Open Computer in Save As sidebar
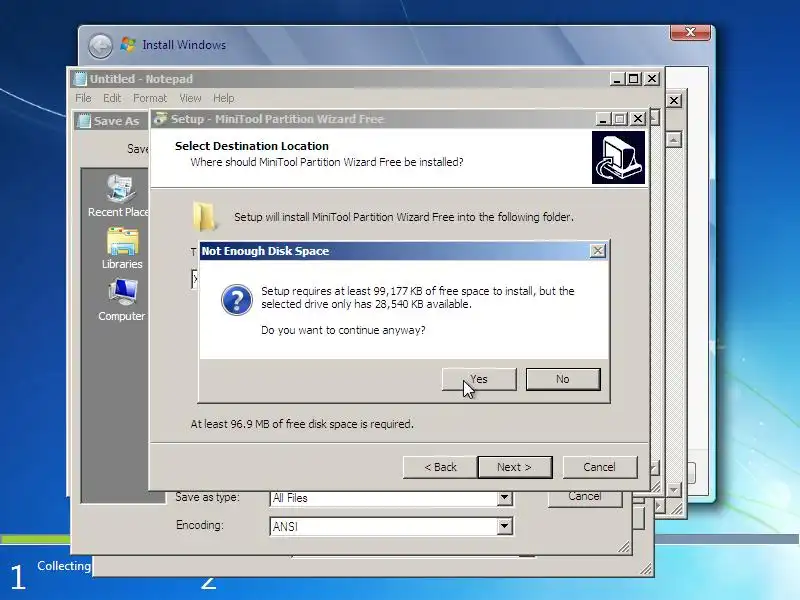This screenshot has width=800, height=600. 122,300
